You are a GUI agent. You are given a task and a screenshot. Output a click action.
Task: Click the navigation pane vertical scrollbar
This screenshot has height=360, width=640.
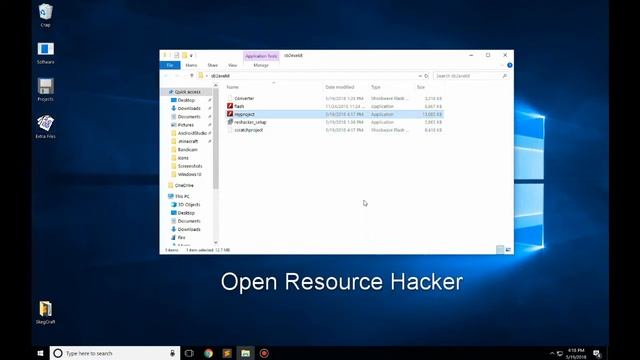[x=216, y=139]
